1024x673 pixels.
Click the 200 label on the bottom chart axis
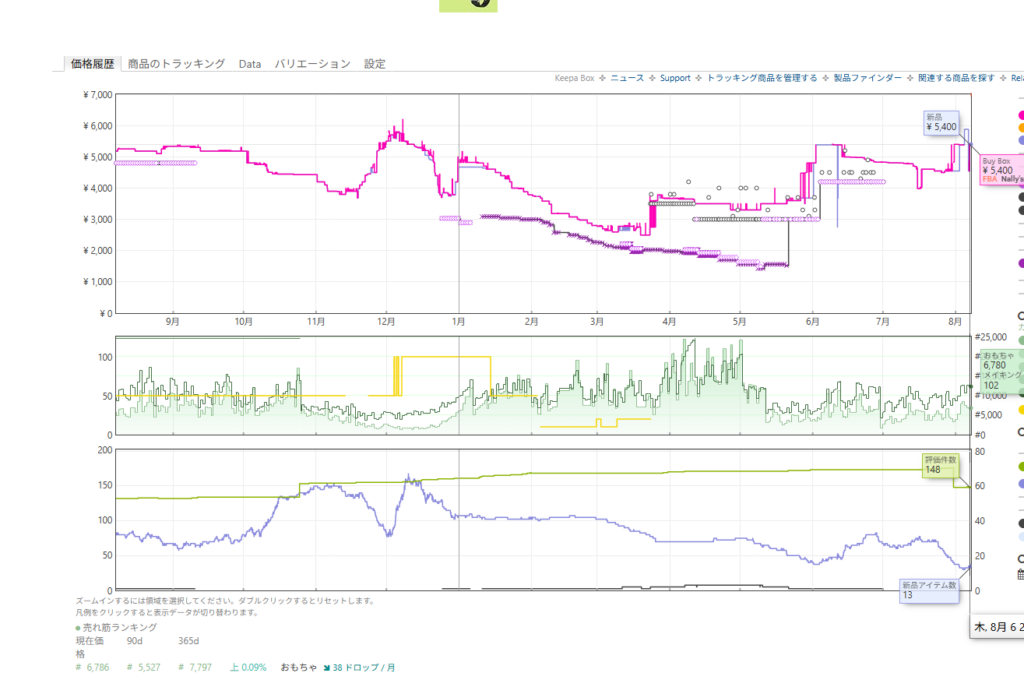point(104,450)
